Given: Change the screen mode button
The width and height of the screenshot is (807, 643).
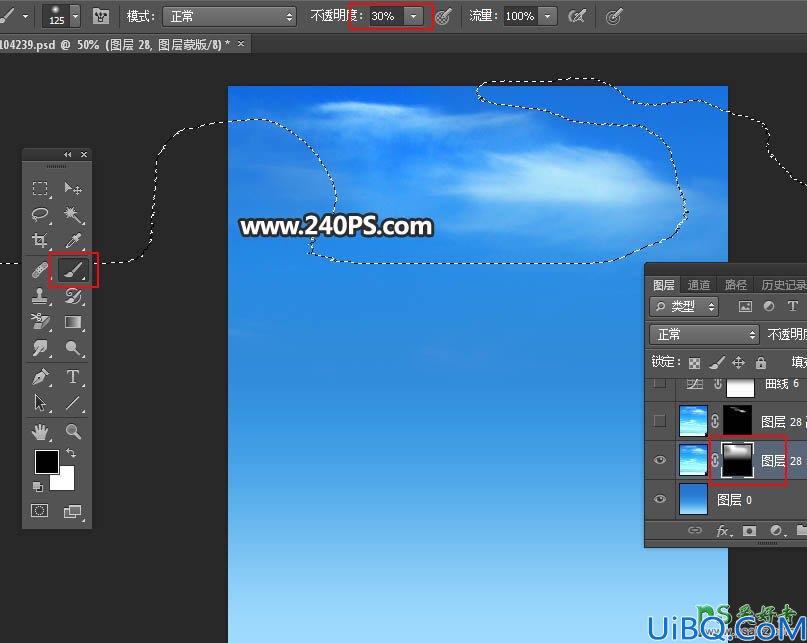Looking at the screenshot, I should pos(73,511).
